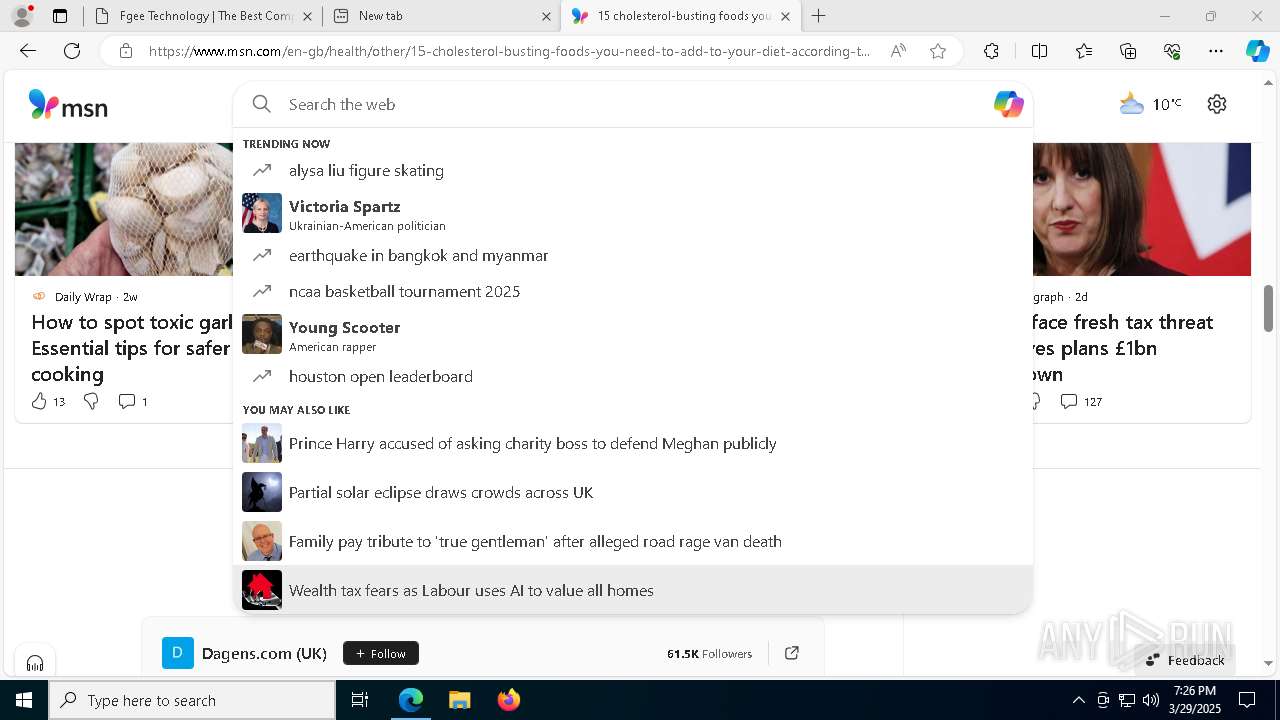Open comments on toxic garlic article

(132, 401)
